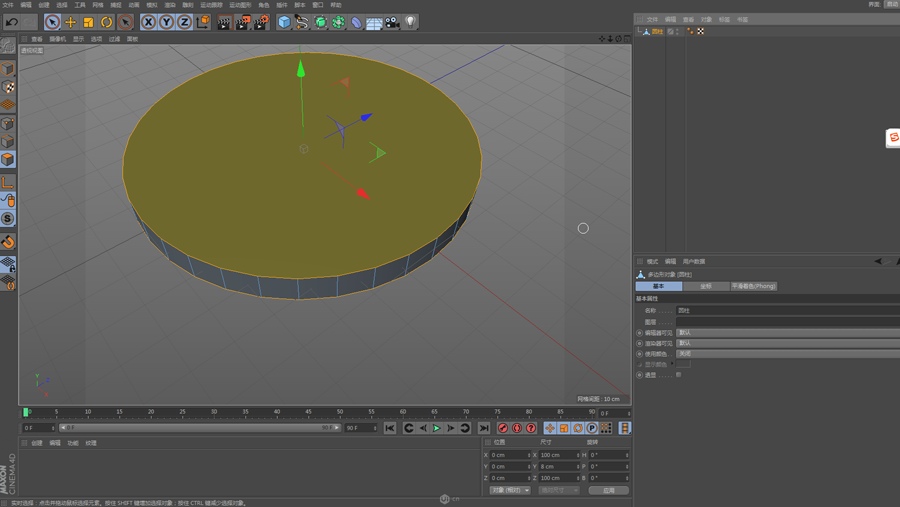Open the Floor environment icon

[x=374, y=23]
